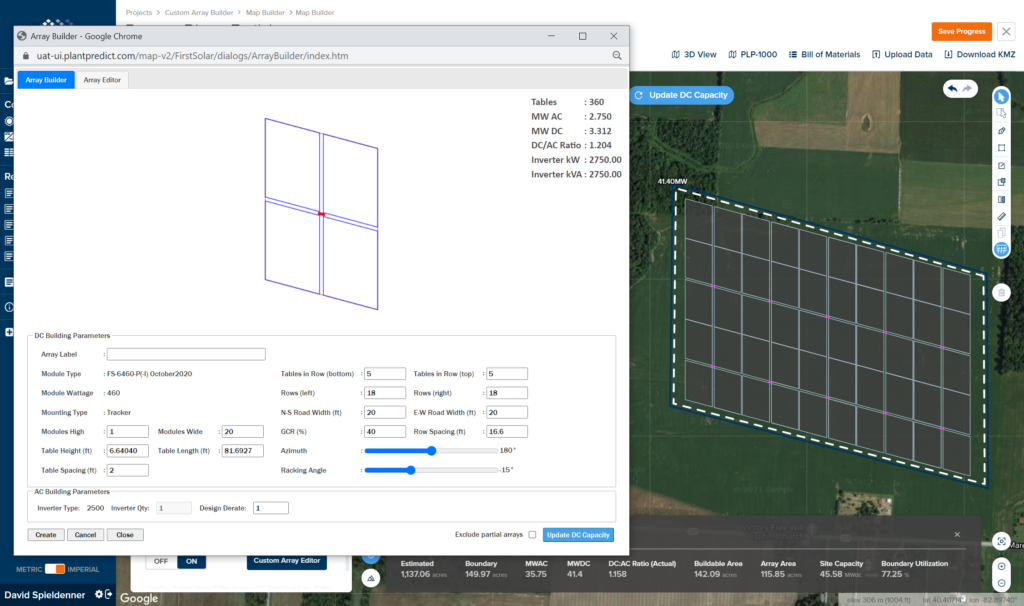Click the Rows (right) field
This screenshot has width=1024, height=606.
coord(507,393)
